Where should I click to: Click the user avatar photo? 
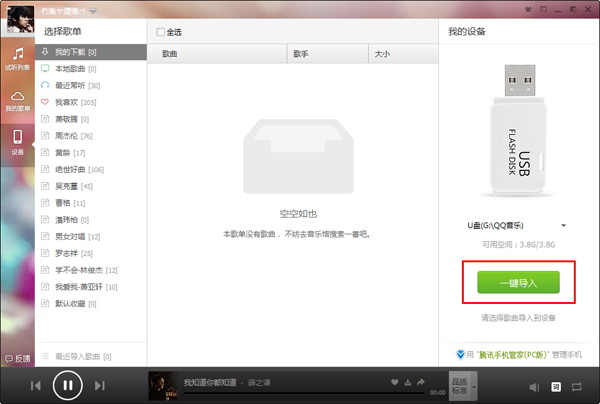[x=20, y=19]
